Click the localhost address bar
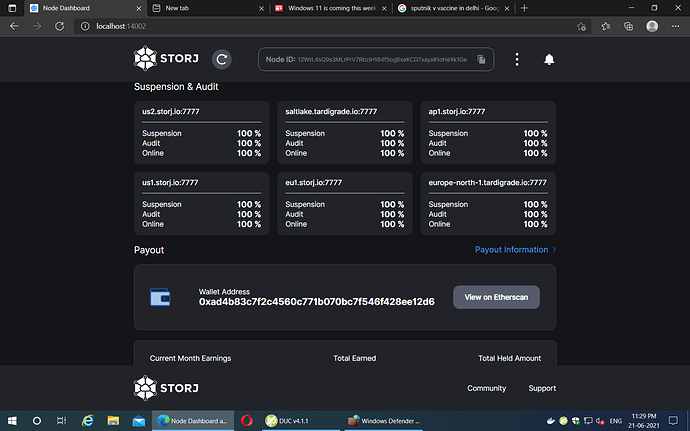Viewport: 690px width, 431px height. point(300,26)
